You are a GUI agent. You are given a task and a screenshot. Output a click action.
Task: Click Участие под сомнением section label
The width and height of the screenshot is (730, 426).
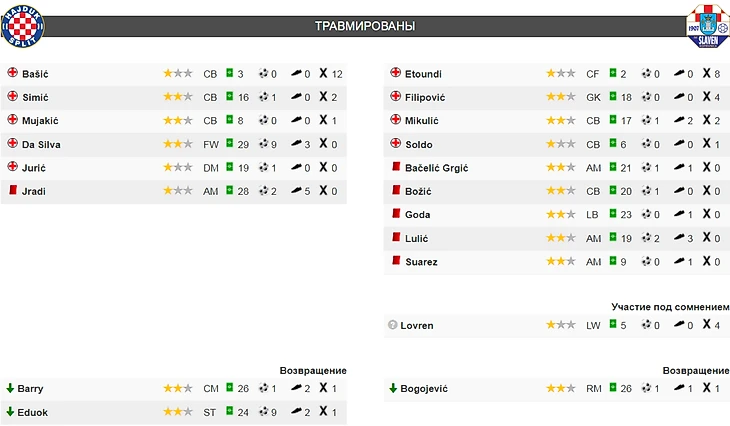click(x=670, y=306)
